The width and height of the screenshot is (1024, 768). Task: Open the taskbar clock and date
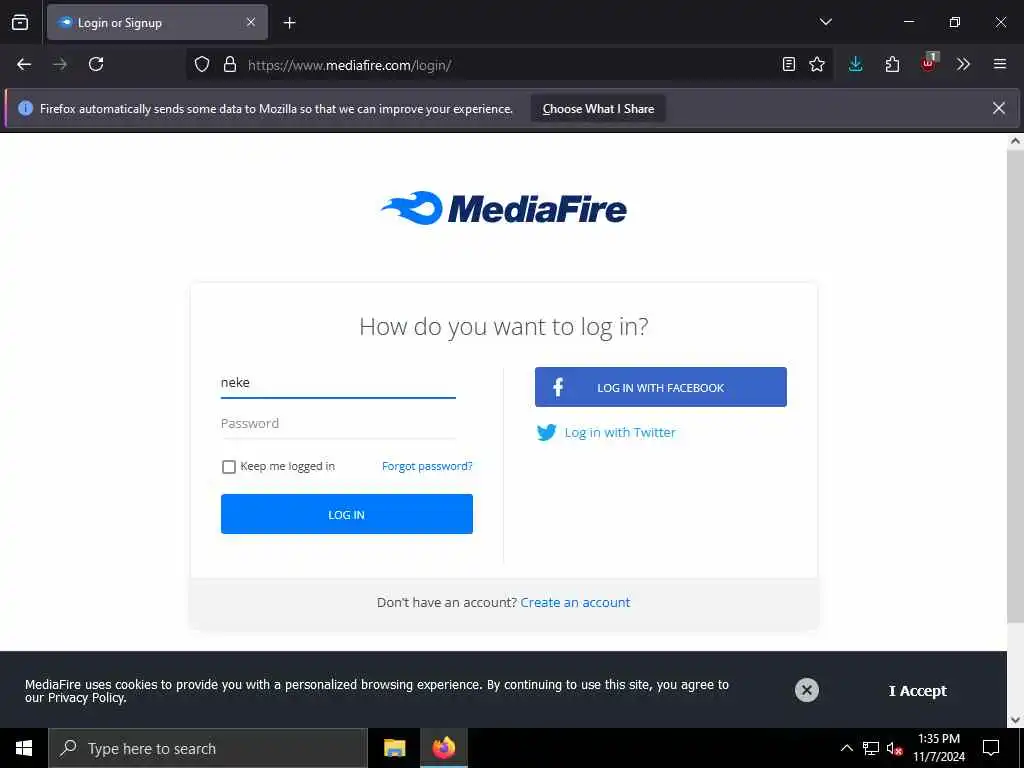point(938,748)
